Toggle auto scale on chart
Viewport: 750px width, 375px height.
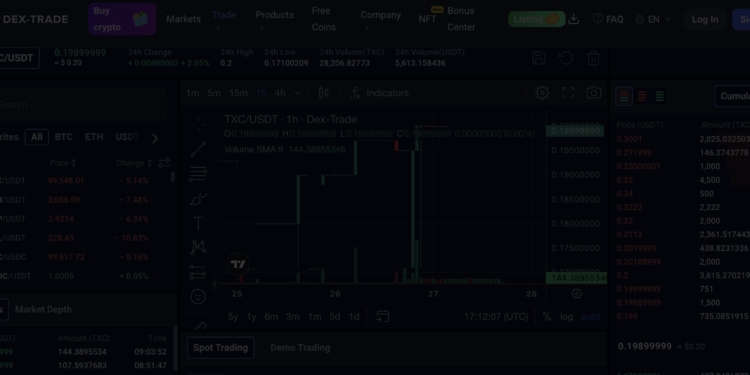590,317
